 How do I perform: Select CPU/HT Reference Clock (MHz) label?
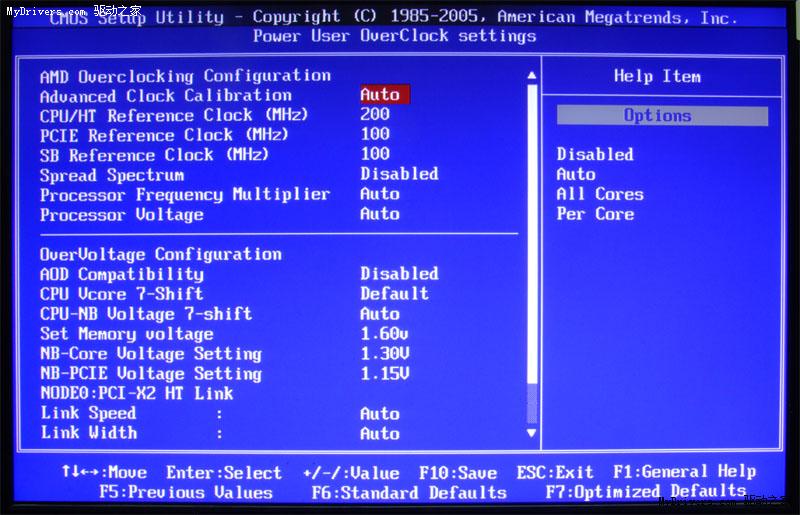coord(174,115)
